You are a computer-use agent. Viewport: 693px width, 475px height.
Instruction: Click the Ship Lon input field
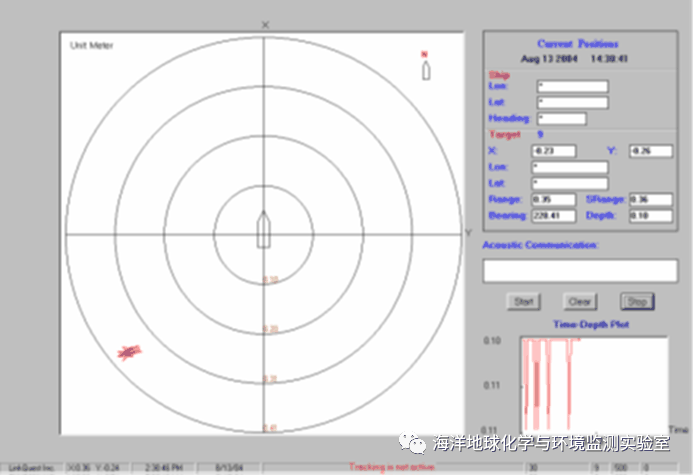tap(572, 86)
